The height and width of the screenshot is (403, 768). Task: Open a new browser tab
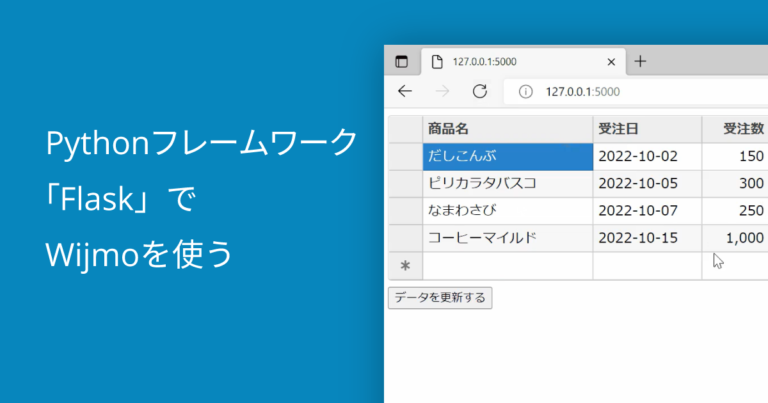click(640, 61)
